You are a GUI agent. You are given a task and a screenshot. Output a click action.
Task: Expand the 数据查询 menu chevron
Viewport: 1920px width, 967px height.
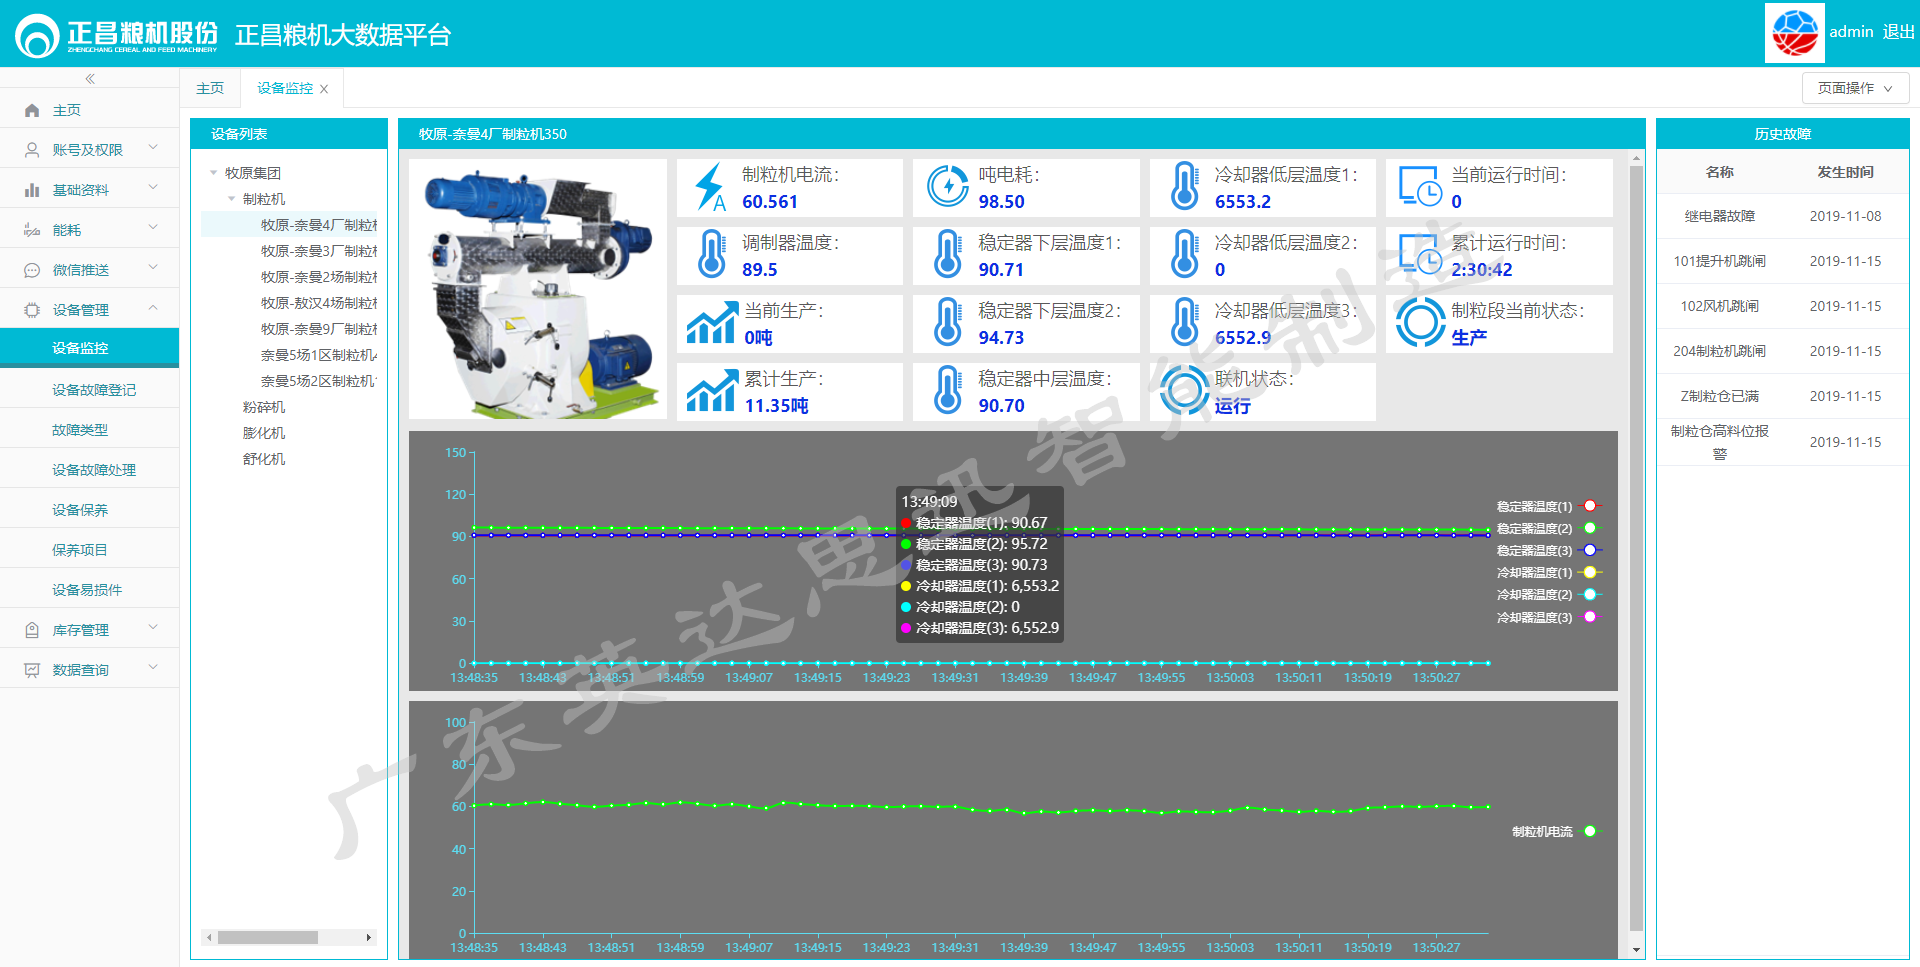pyautogui.click(x=153, y=667)
